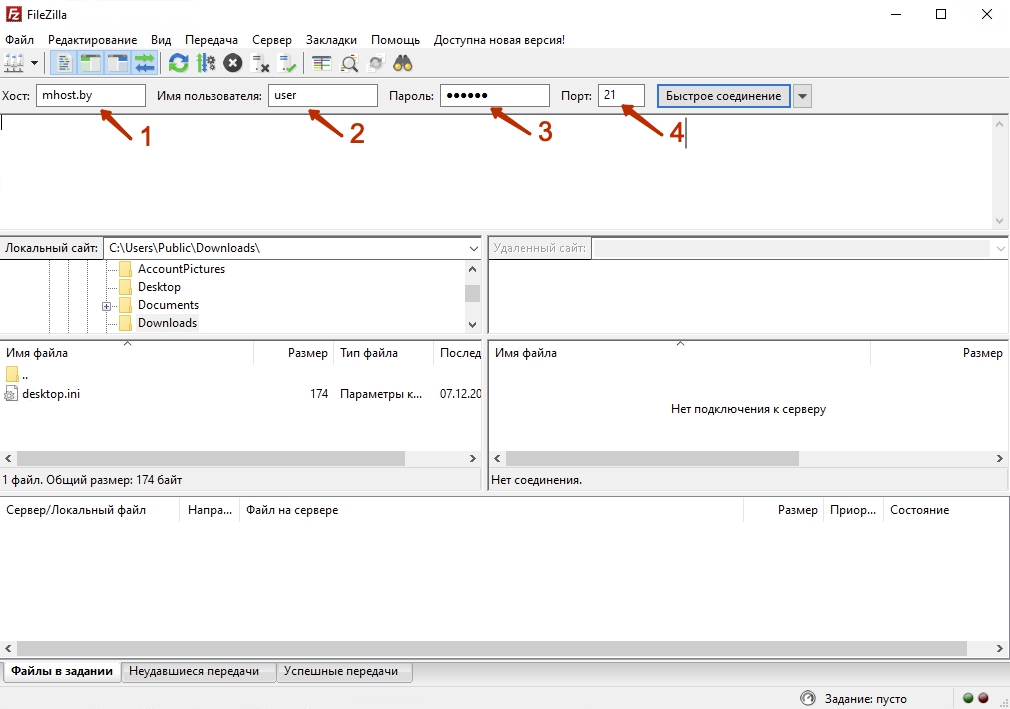Cancel the current operation
This screenshot has height=709, width=1010.
(x=233, y=63)
